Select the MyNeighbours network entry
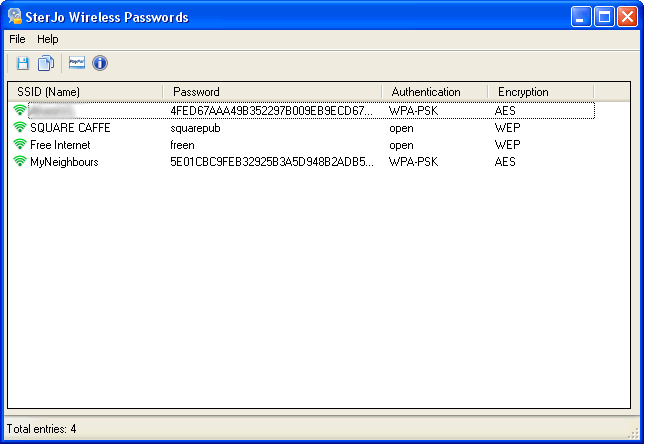Screen dimensions: 645x445 [x=64, y=162]
